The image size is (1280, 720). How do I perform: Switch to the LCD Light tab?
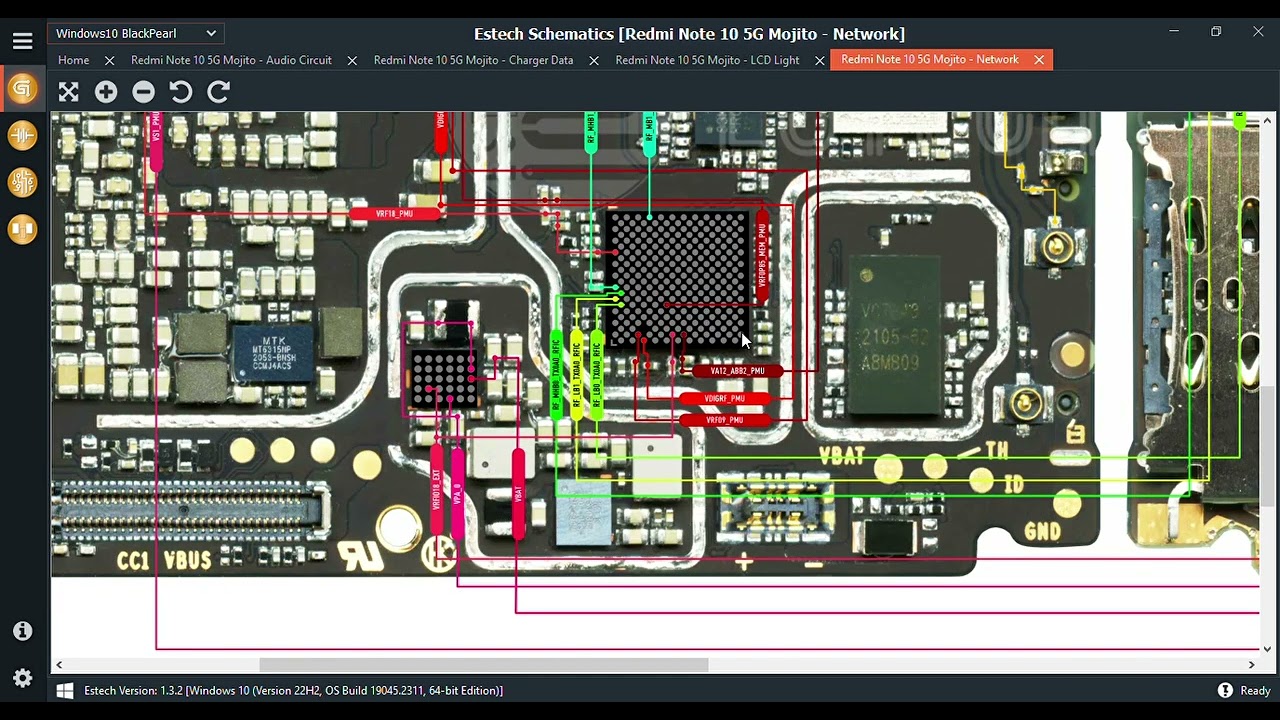click(707, 60)
